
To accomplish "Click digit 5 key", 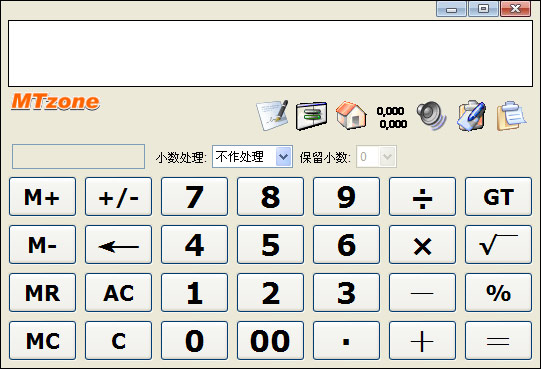I will click(270, 245).
